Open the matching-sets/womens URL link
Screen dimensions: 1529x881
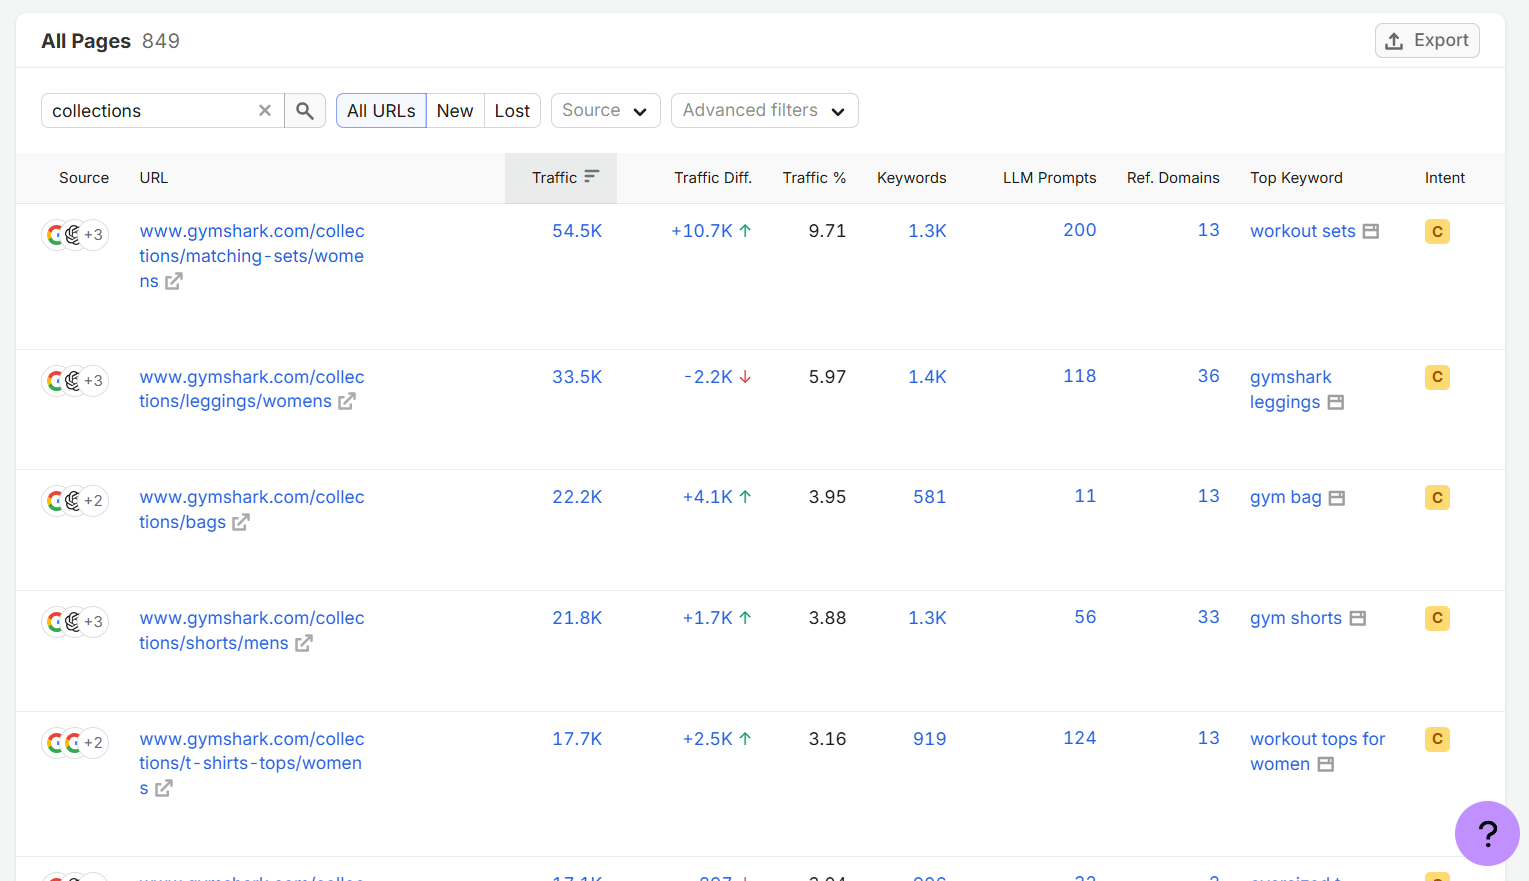point(251,256)
